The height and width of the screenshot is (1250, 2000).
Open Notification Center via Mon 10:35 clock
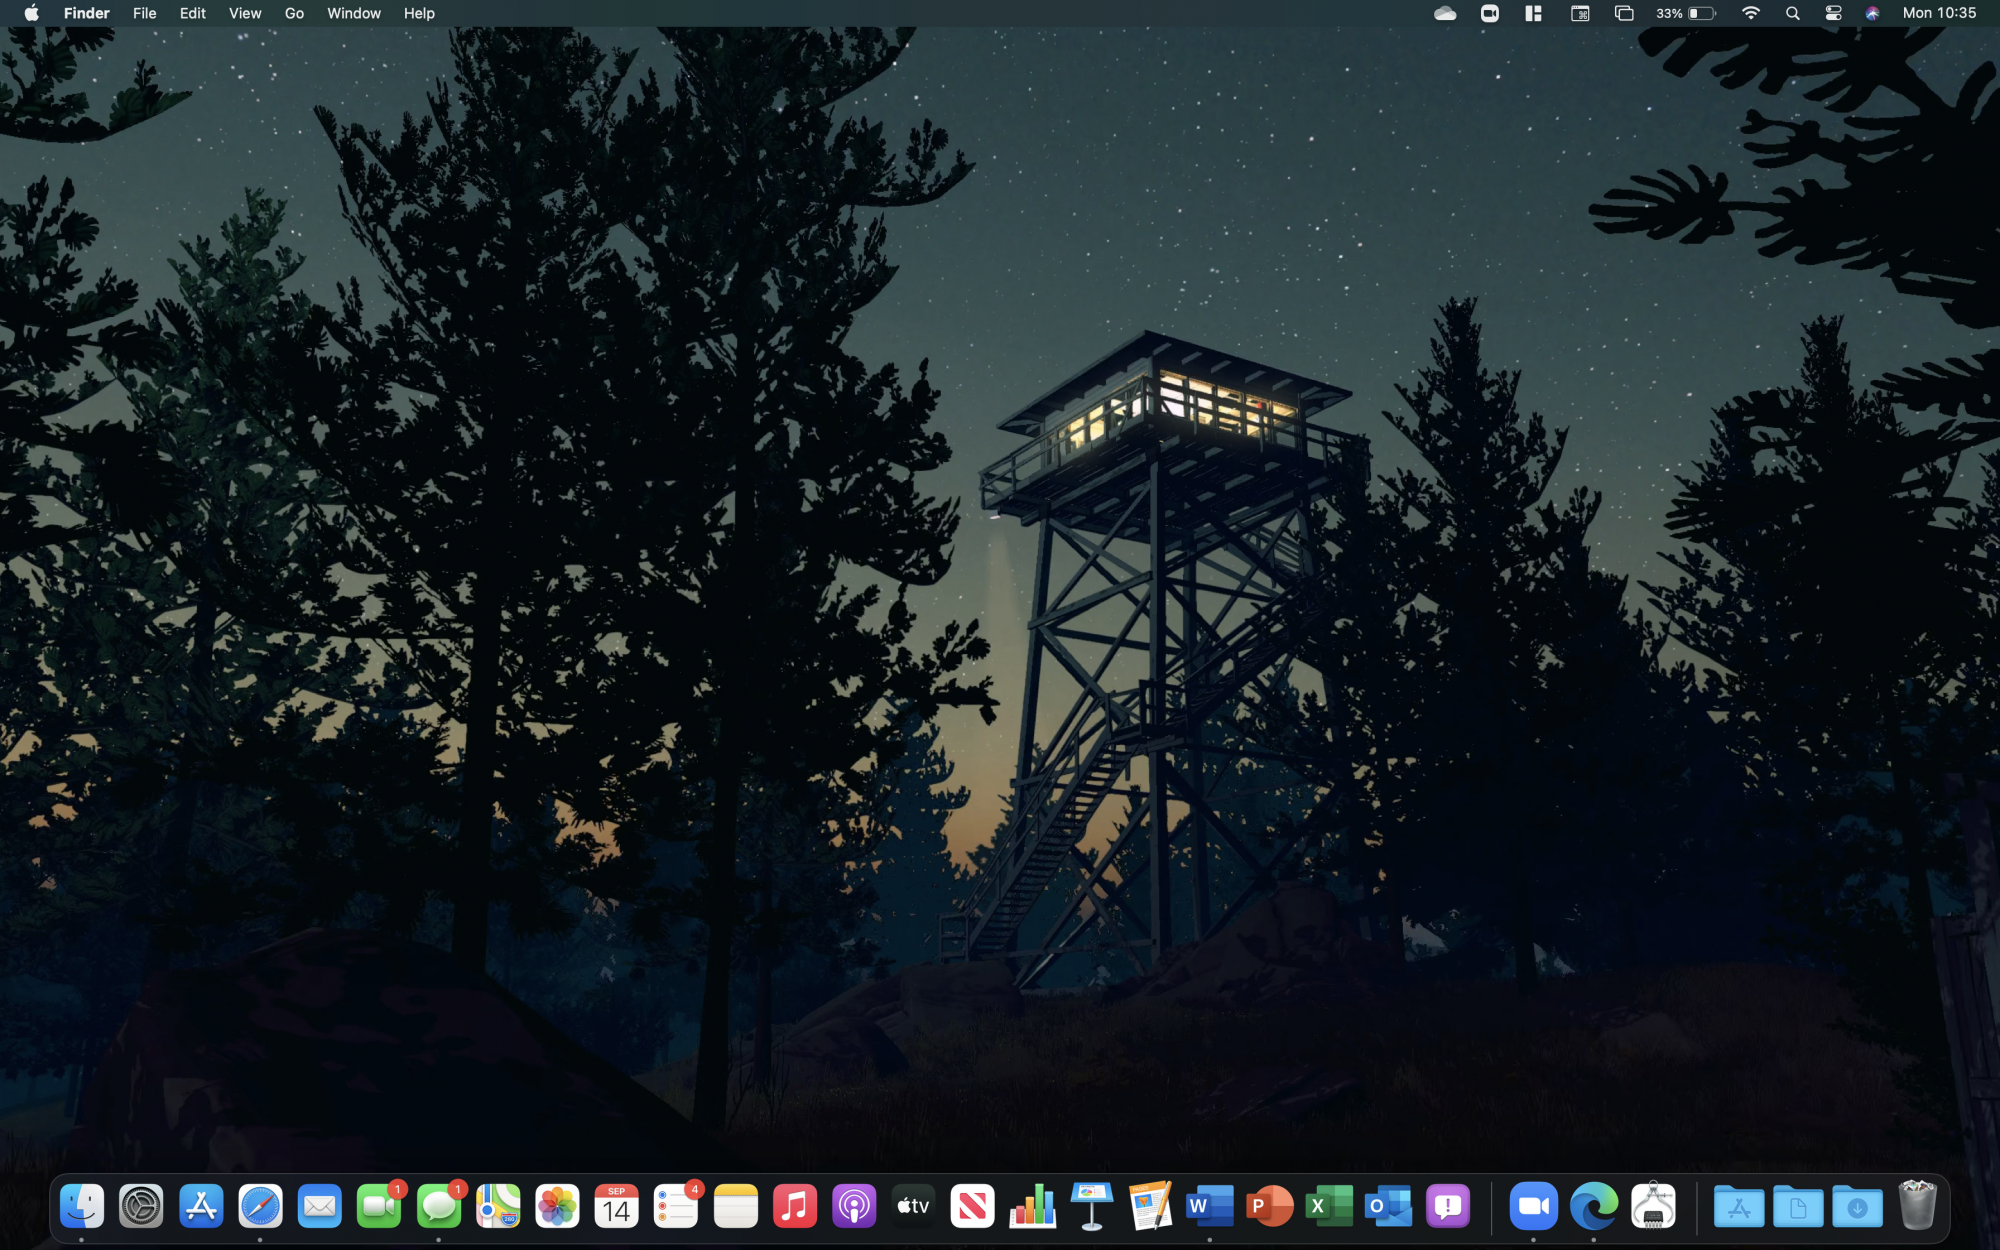1939,13
